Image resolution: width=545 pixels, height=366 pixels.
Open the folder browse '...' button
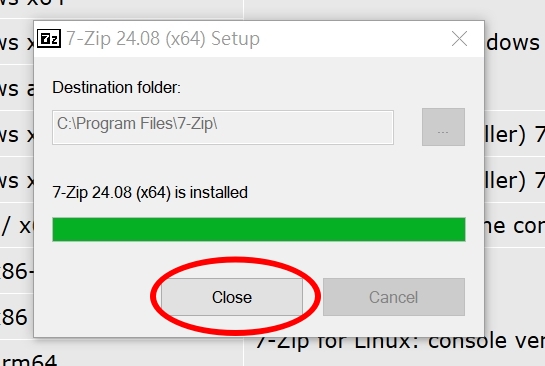click(x=443, y=127)
